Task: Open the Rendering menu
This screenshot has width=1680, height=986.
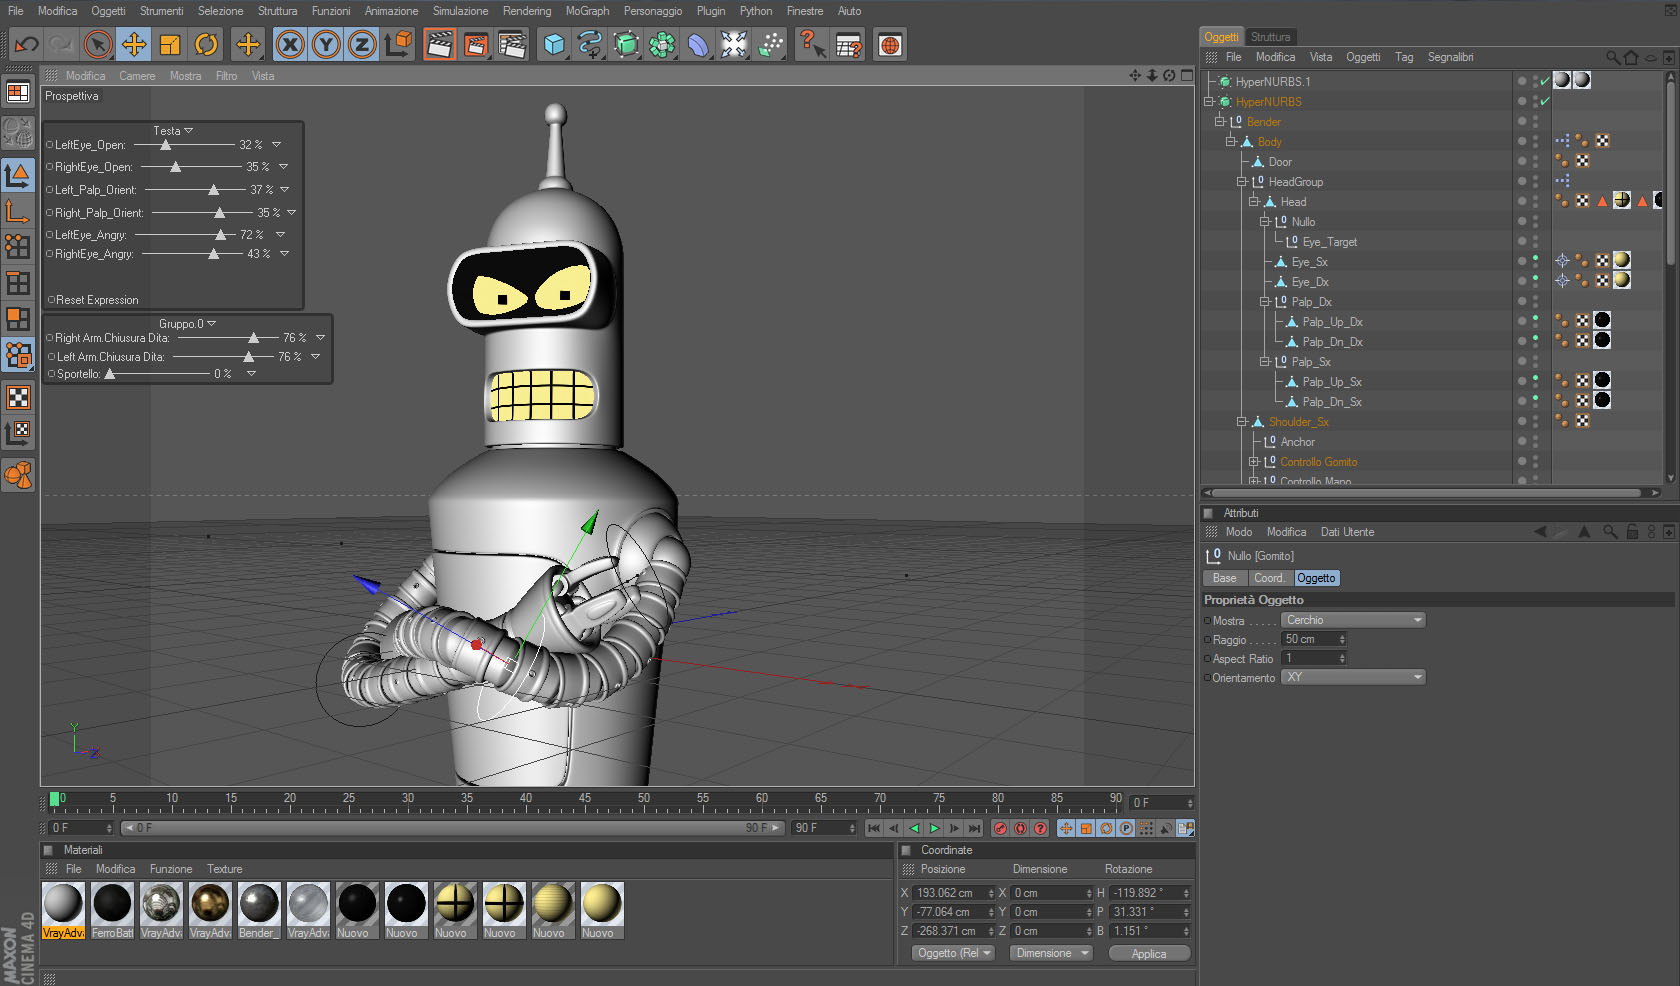Action: (x=527, y=11)
